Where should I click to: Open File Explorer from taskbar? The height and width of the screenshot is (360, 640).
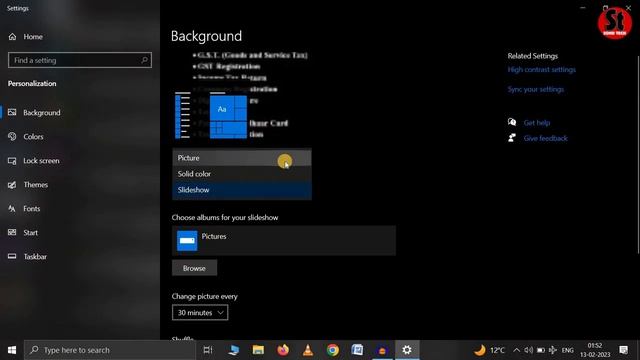click(258, 350)
